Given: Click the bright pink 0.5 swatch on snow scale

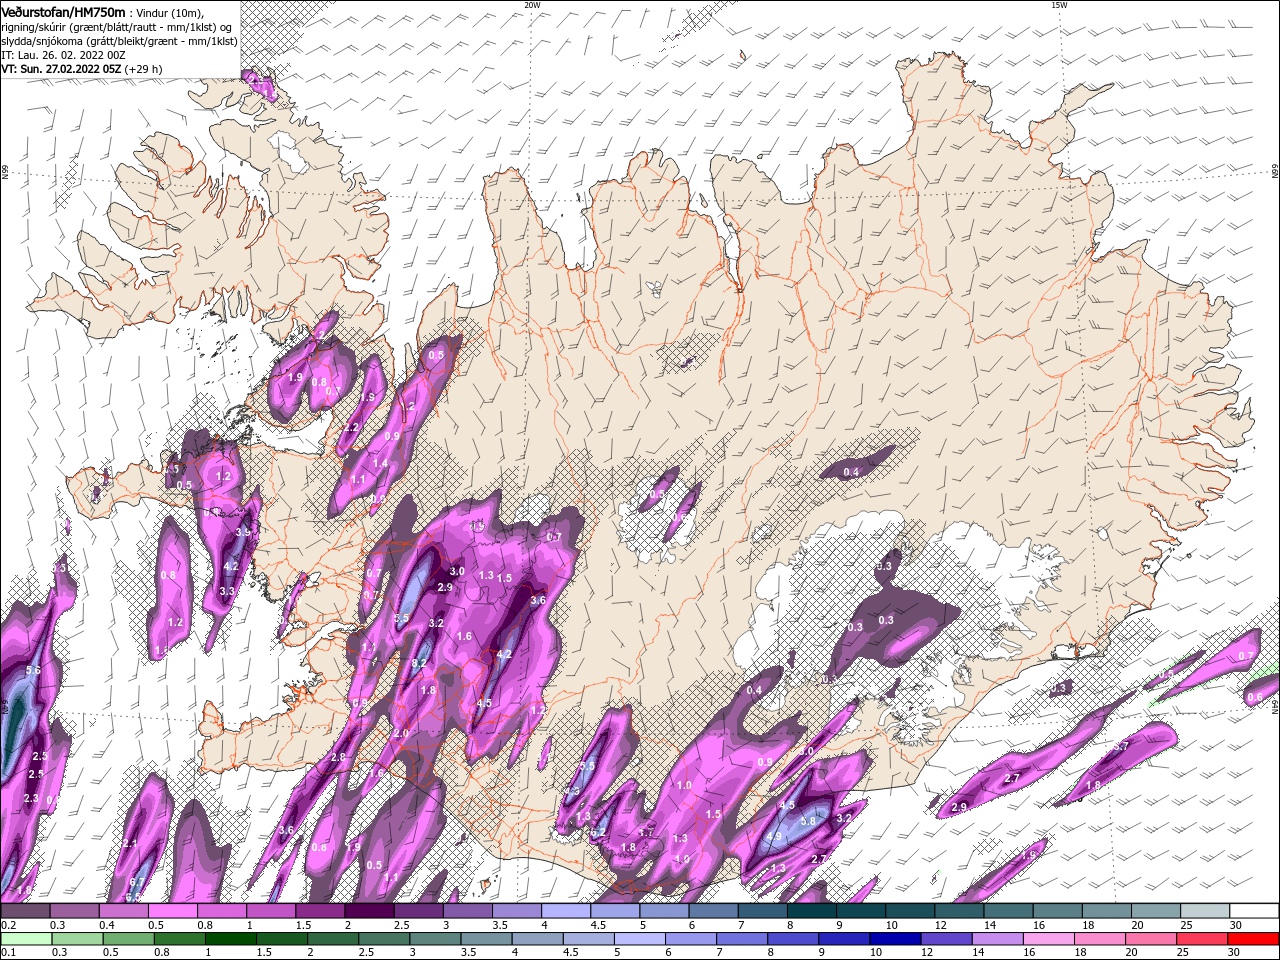Looking at the screenshot, I should point(172,911).
